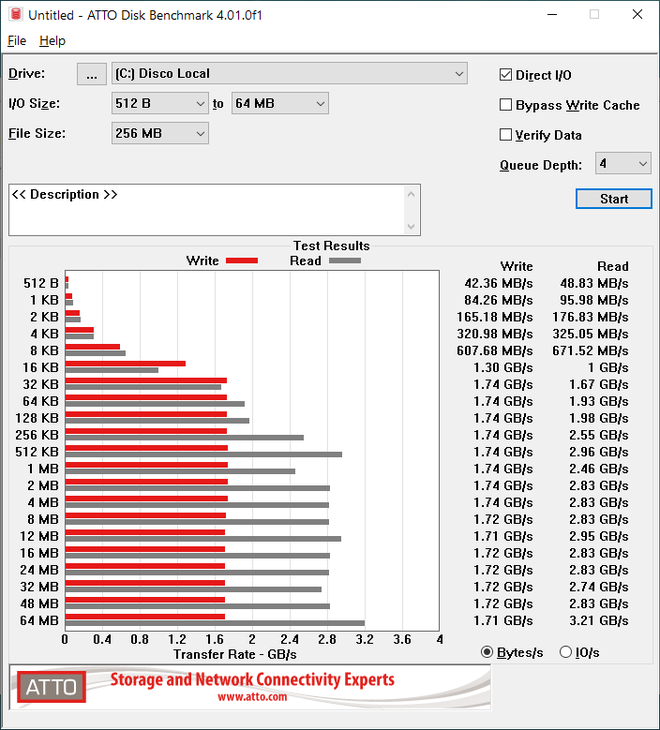Open the Queue Depth dropdown
The height and width of the screenshot is (730, 660).
[x=623, y=163]
